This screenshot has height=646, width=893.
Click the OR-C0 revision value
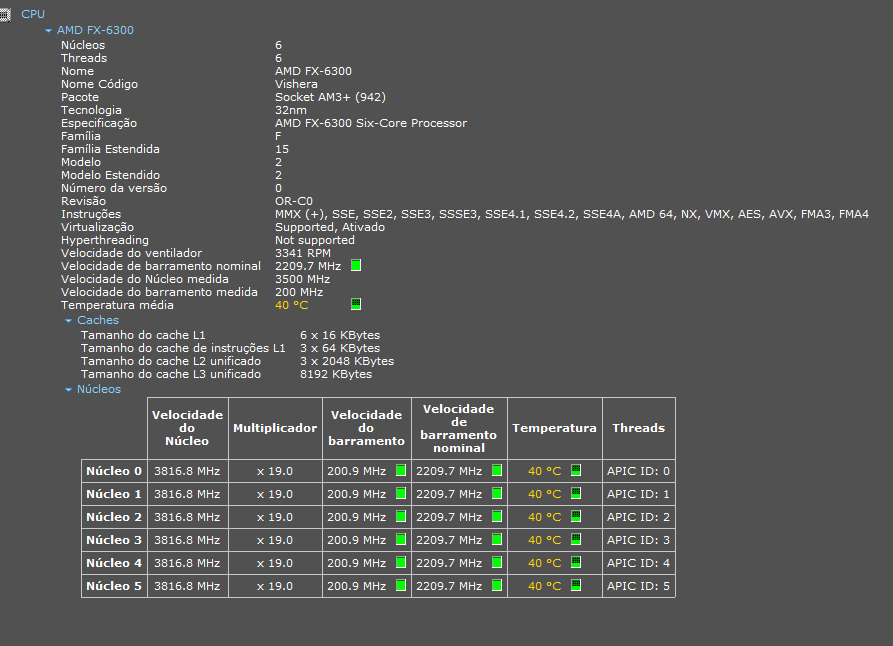[x=294, y=202]
